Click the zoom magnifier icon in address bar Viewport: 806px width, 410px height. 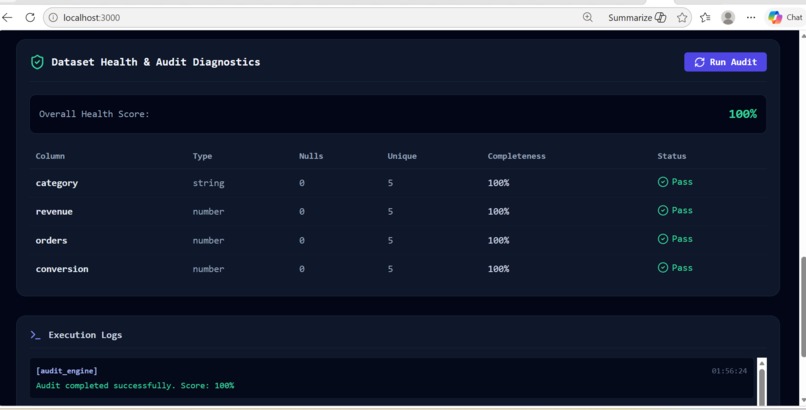click(587, 17)
